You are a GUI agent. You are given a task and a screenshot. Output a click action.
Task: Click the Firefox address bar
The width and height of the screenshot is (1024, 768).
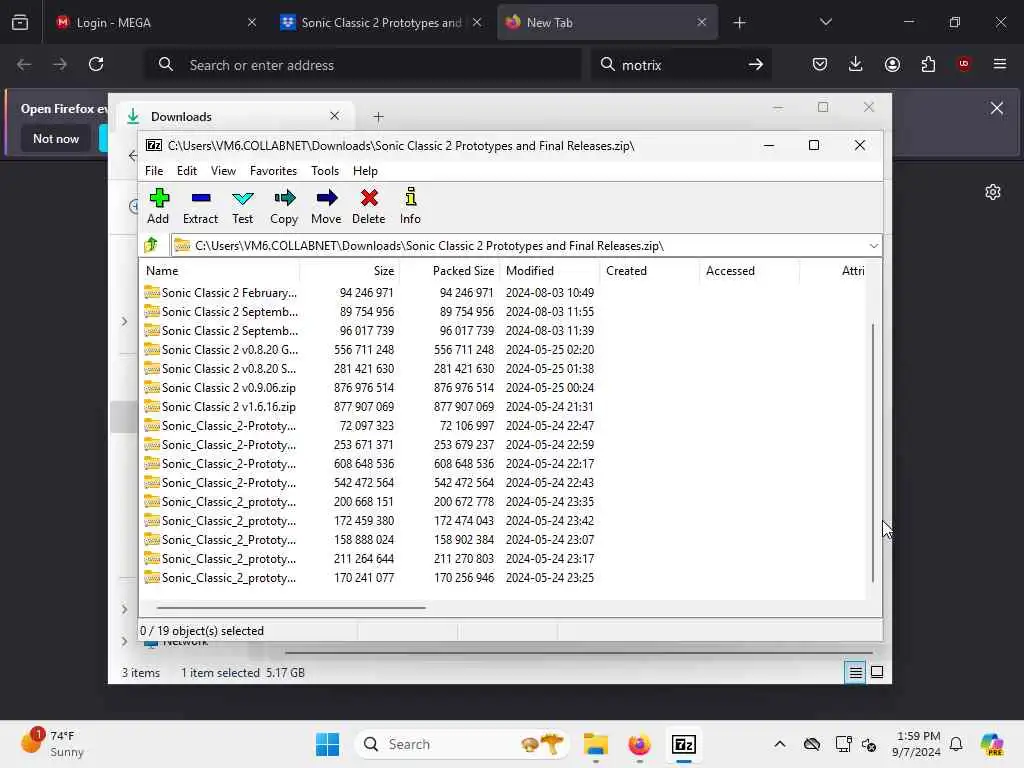pos(362,65)
